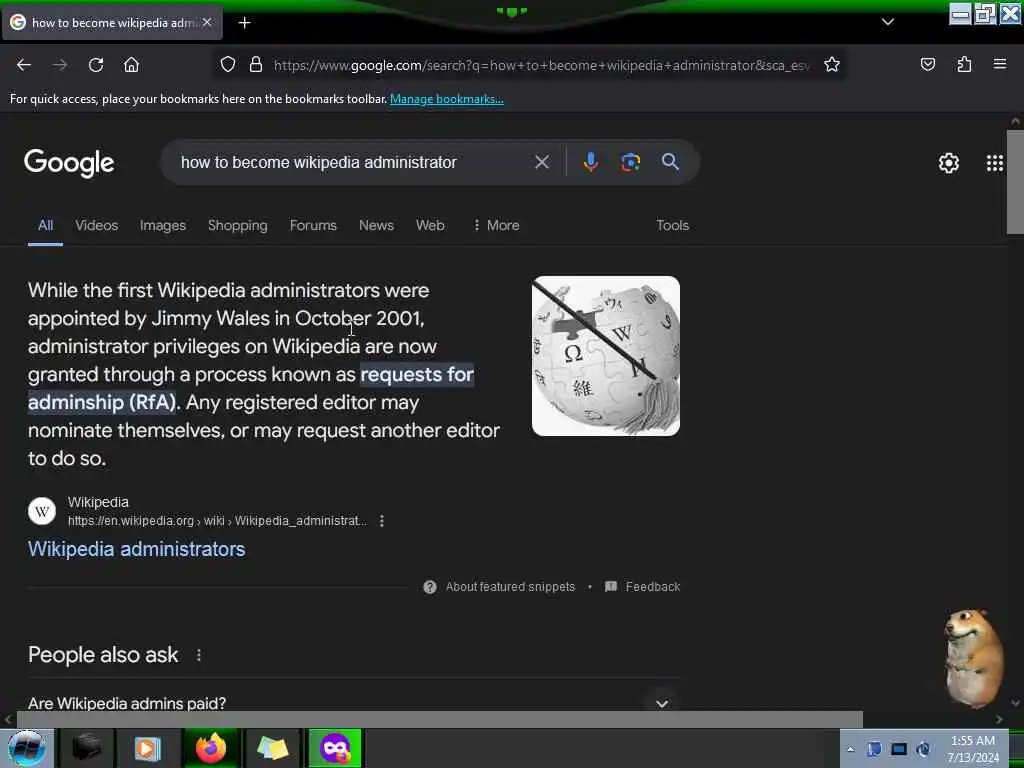
Task: Open the extensions puzzle menu
Action: [964, 65]
